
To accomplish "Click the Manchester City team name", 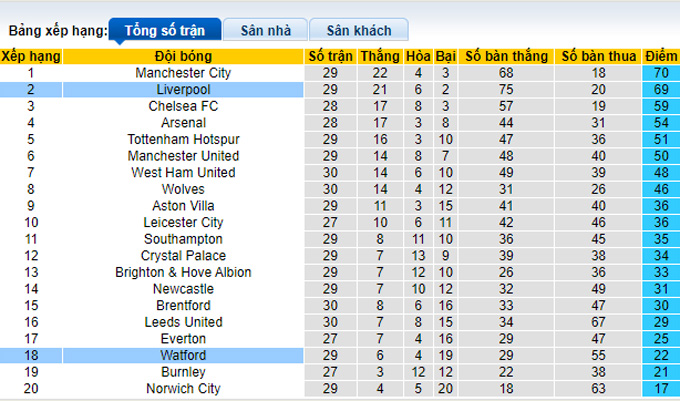I will [184, 73].
